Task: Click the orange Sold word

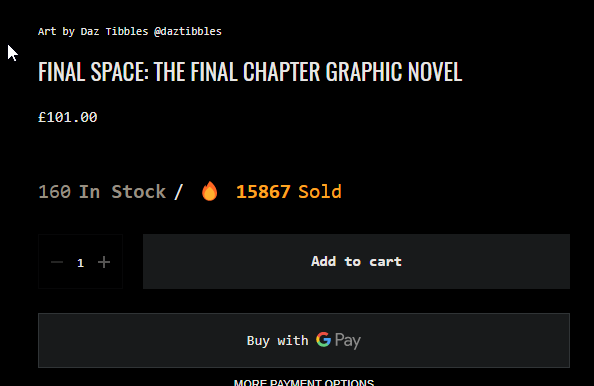Action: [x=320, y=192]
